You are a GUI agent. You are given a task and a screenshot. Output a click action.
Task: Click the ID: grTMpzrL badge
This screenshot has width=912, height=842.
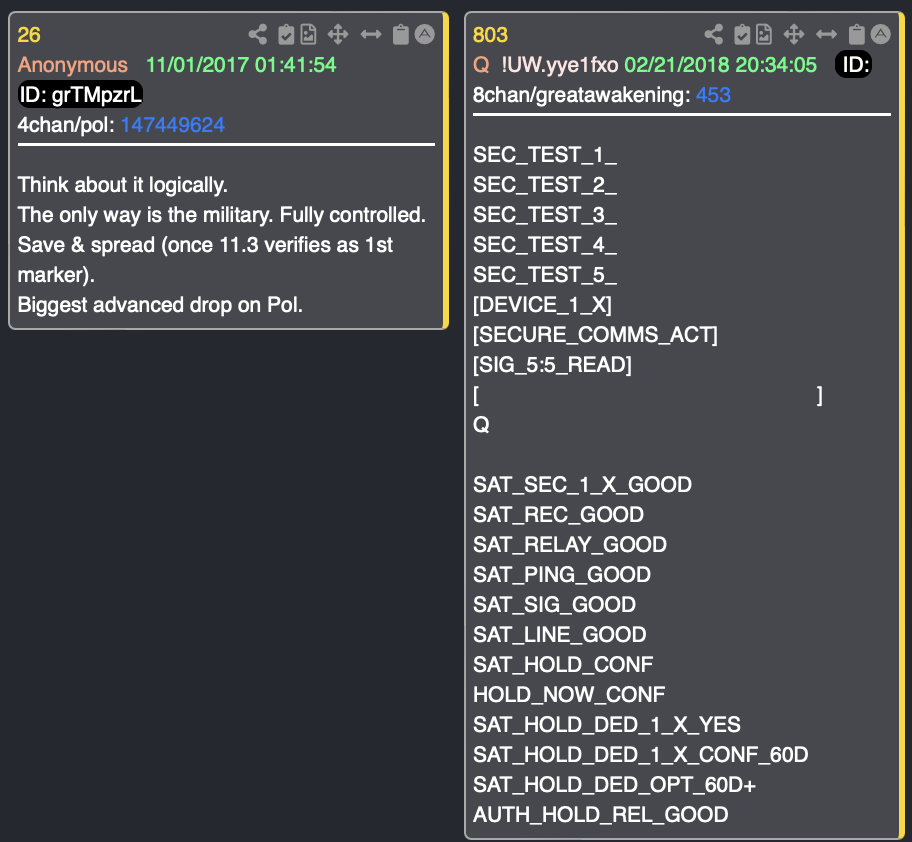tap(80, 94)
